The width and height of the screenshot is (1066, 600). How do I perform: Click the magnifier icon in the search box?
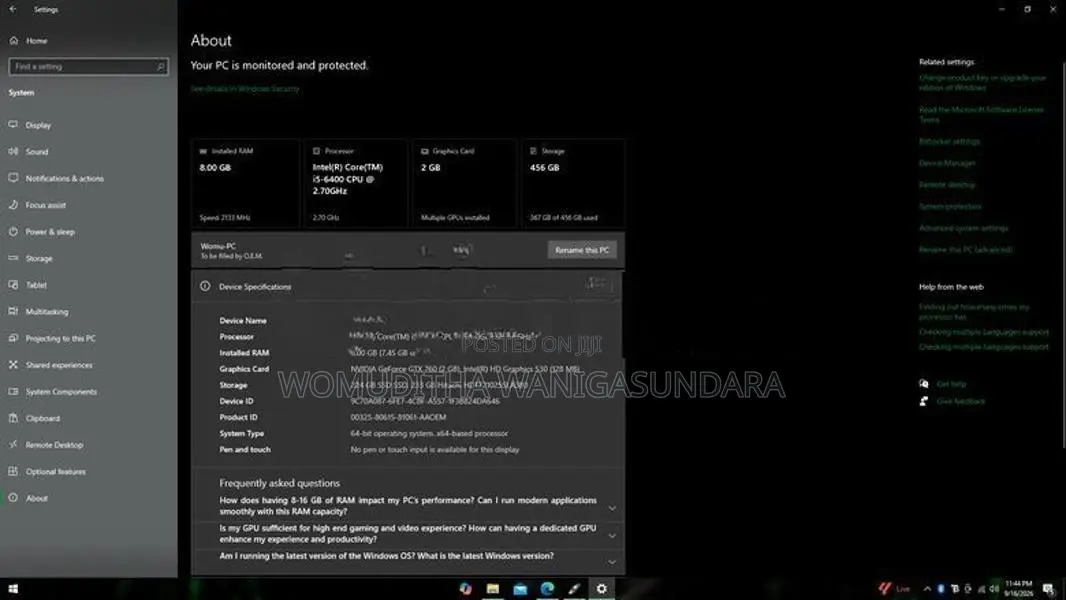tap(160, 67)
